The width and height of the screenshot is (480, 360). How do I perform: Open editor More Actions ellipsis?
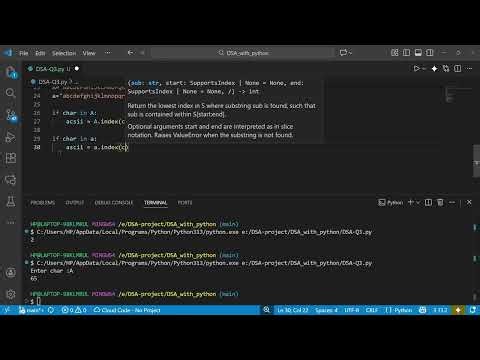(x=469, y=69)
